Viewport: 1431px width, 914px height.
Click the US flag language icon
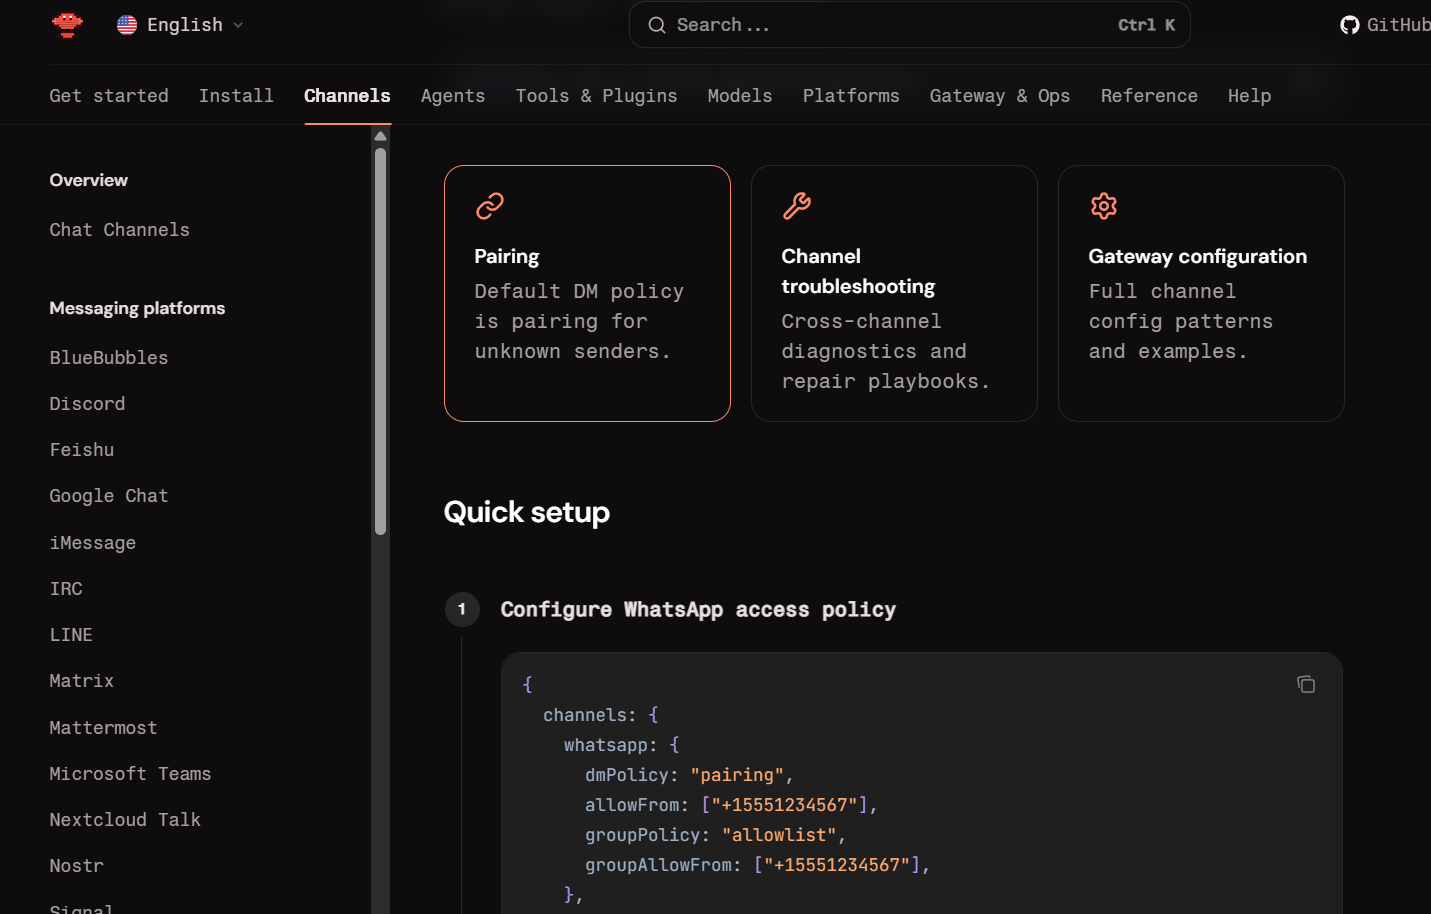[x=127, y=25]
